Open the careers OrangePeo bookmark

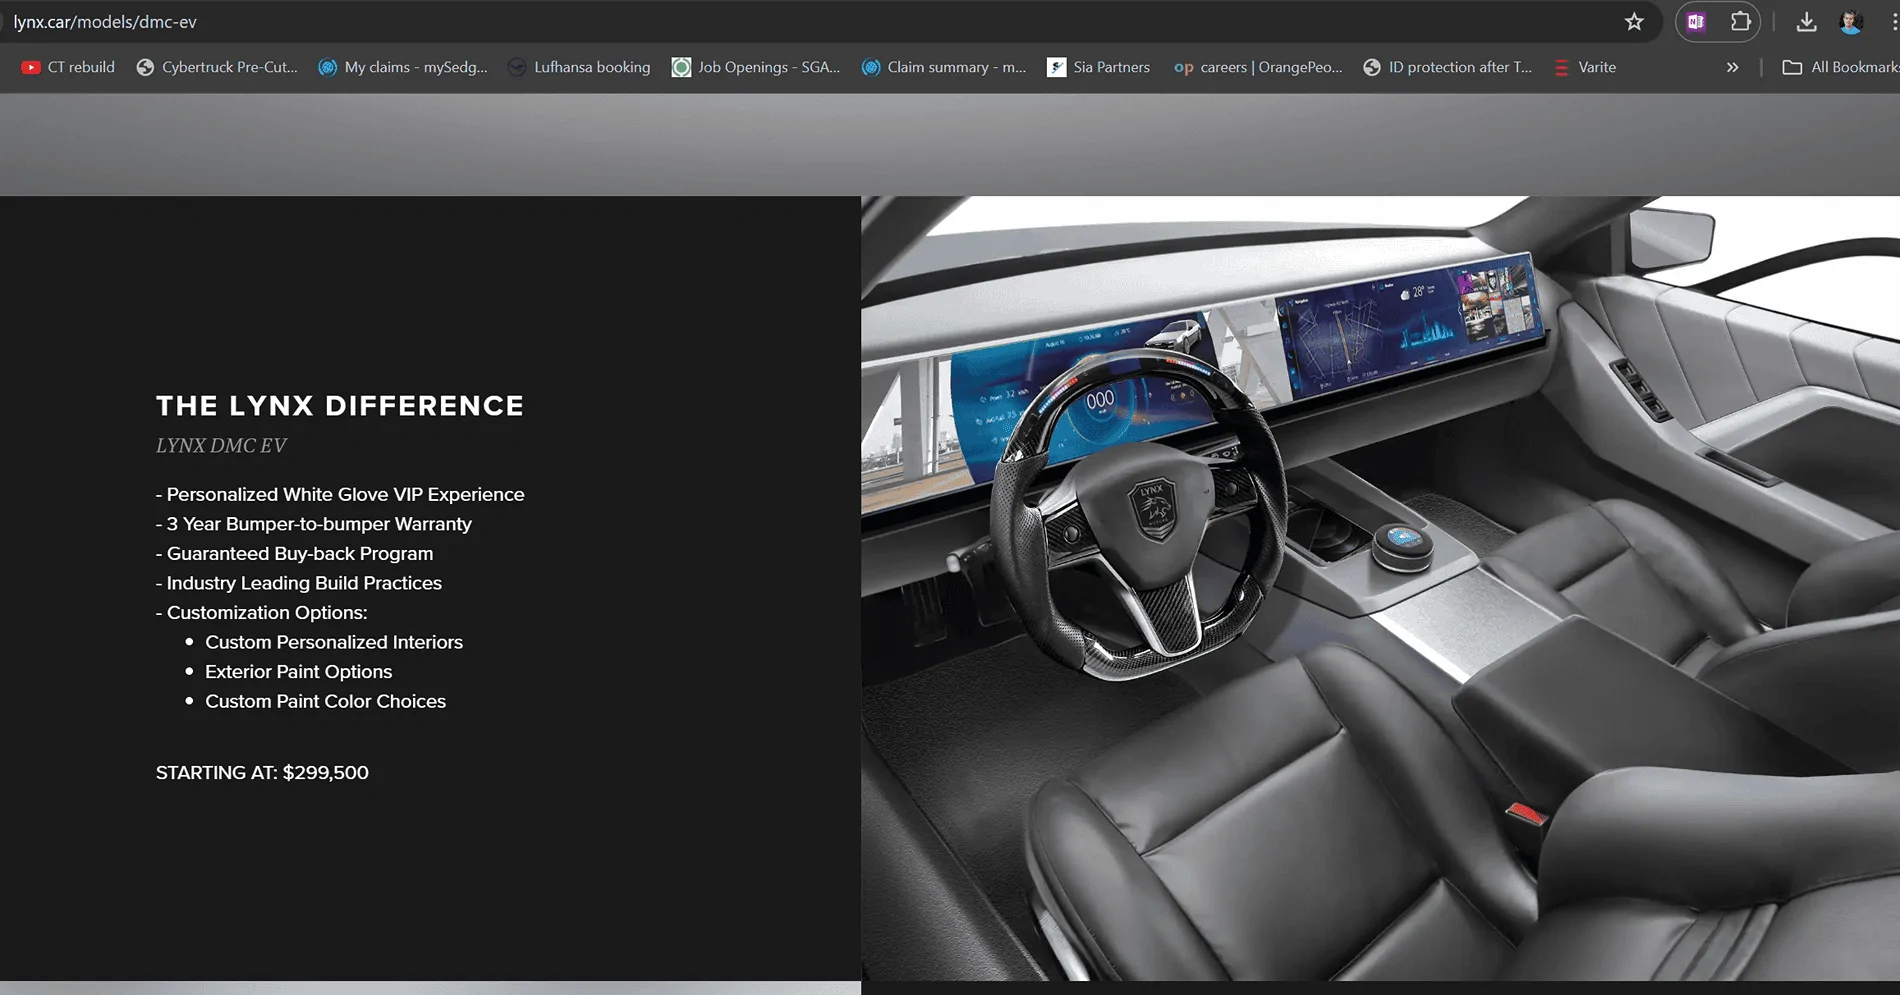click(1258, 67)
